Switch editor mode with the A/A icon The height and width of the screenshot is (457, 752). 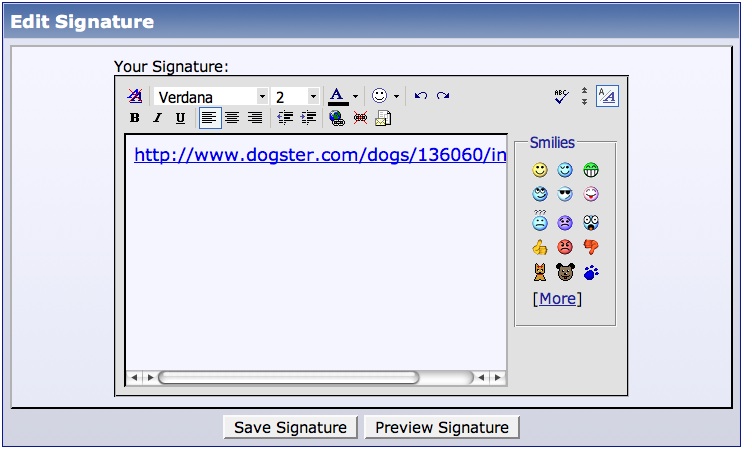coord(607,96)
